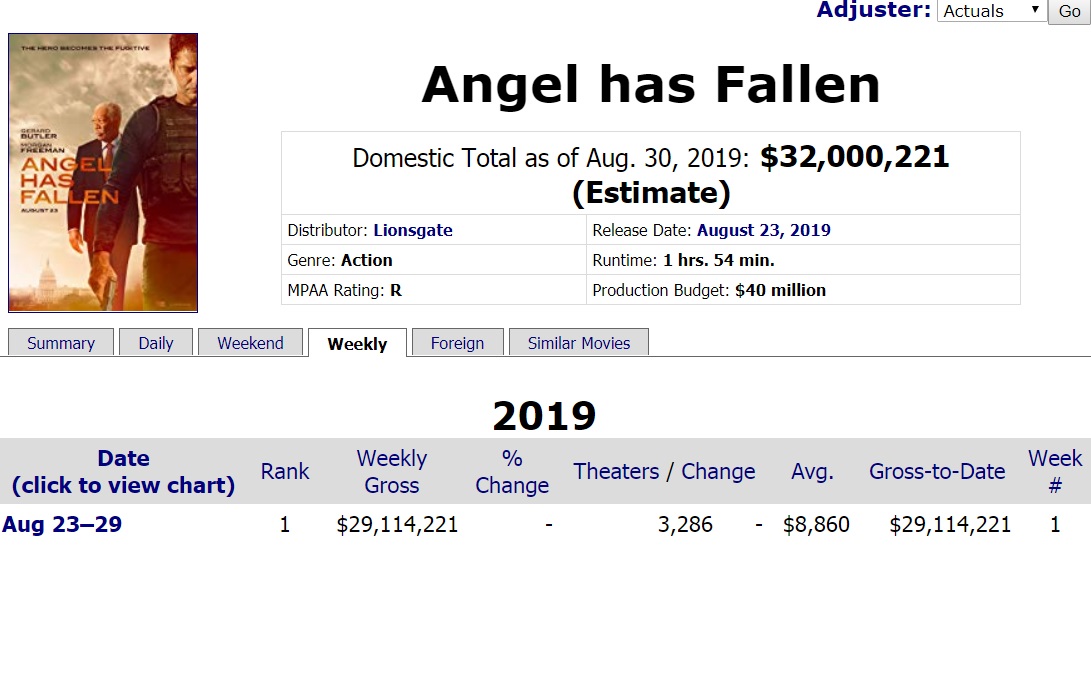Click the % Change column header
Image resolution: width=1091 pixels, height=677 pixels.
tap(512, 471)
